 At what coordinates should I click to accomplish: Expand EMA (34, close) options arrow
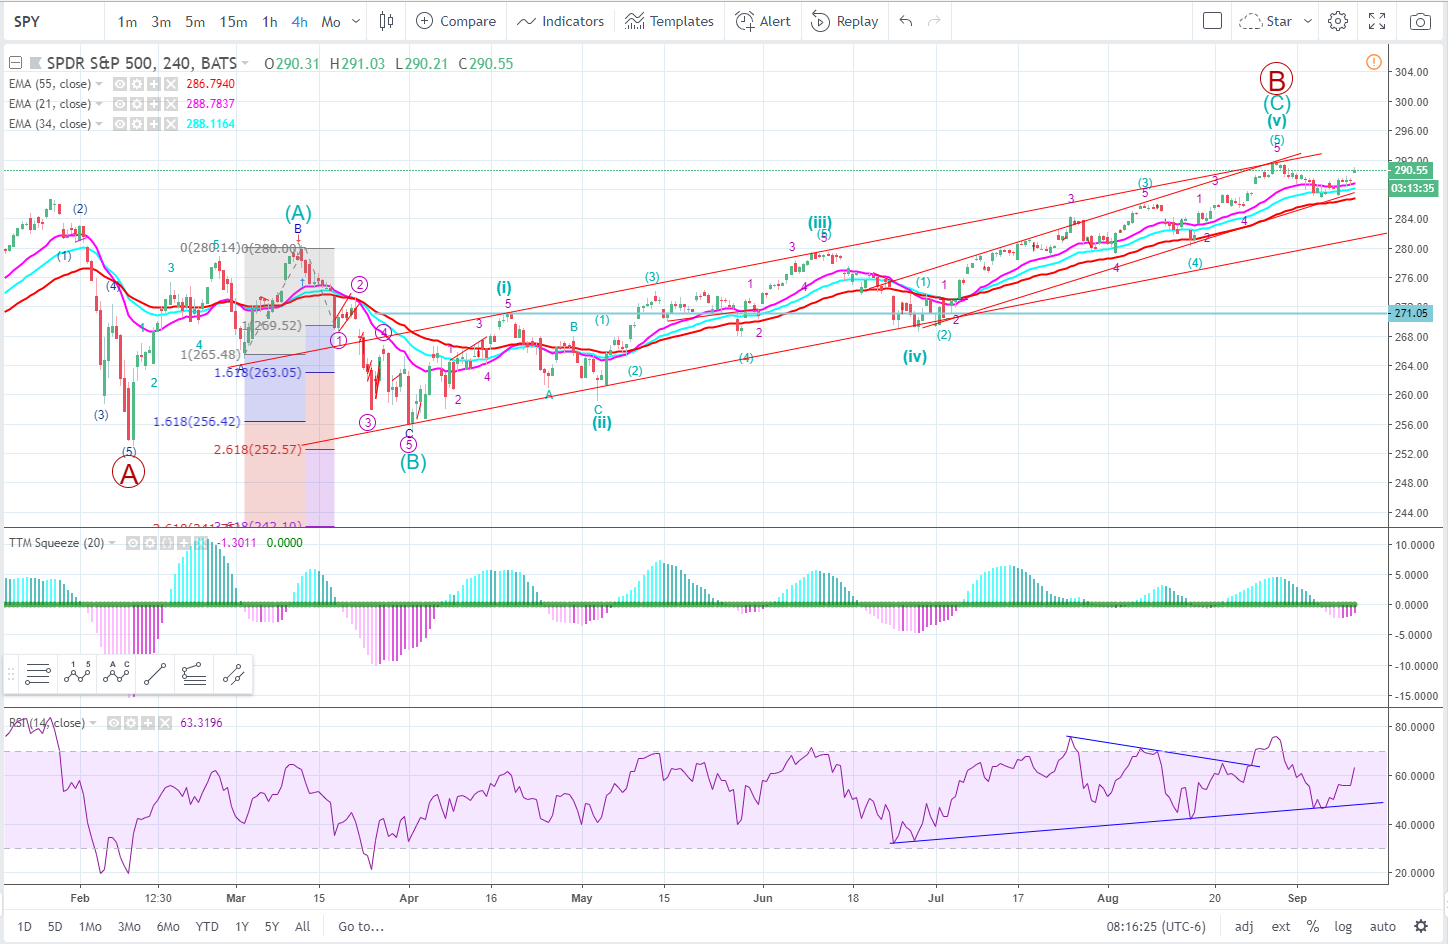coord(99,124)
